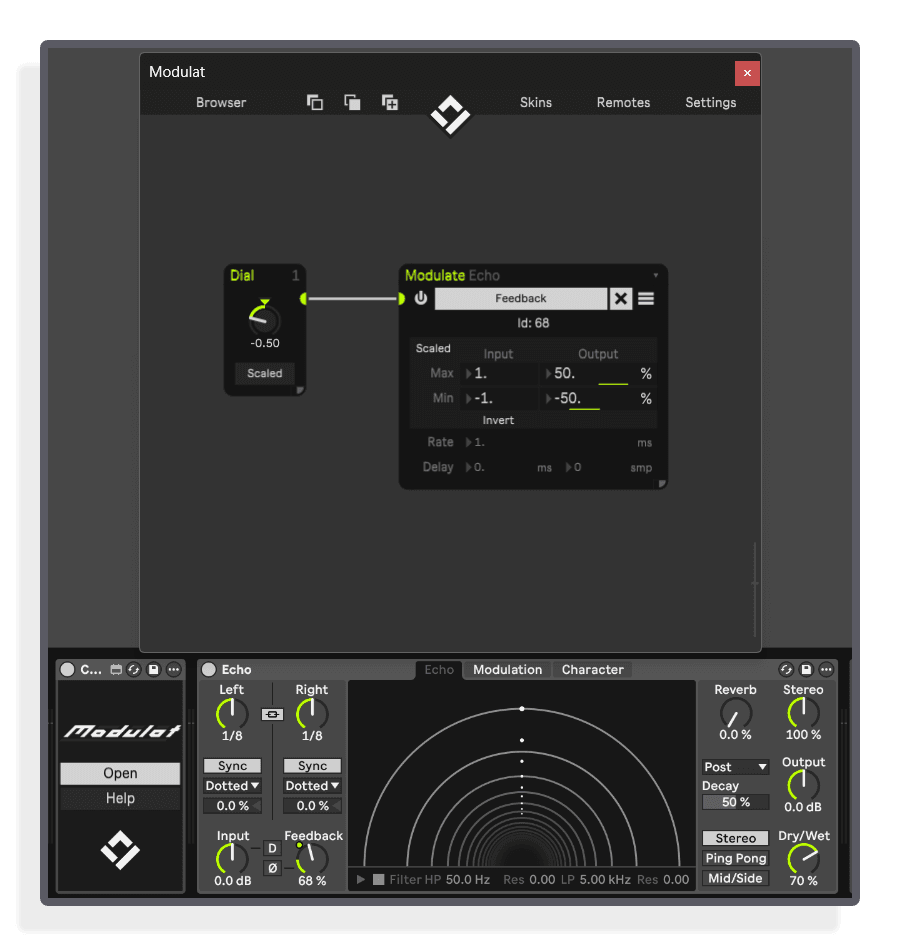This screenshot has height=946, width=900.
Task: Click the Decay 50 % slider
Action: pos(736,802)
